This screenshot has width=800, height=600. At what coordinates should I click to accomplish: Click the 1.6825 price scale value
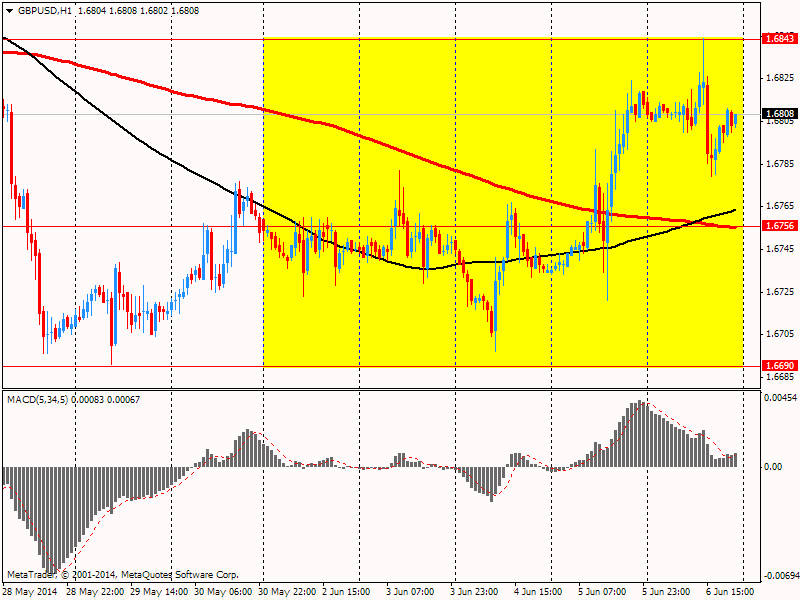coord(780,78)
